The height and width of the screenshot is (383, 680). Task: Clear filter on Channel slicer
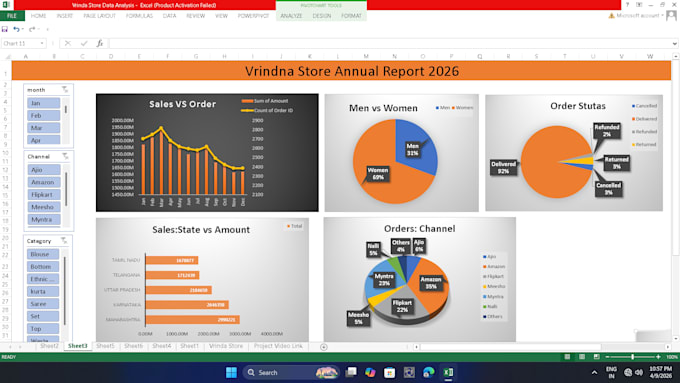coord(65,156)
